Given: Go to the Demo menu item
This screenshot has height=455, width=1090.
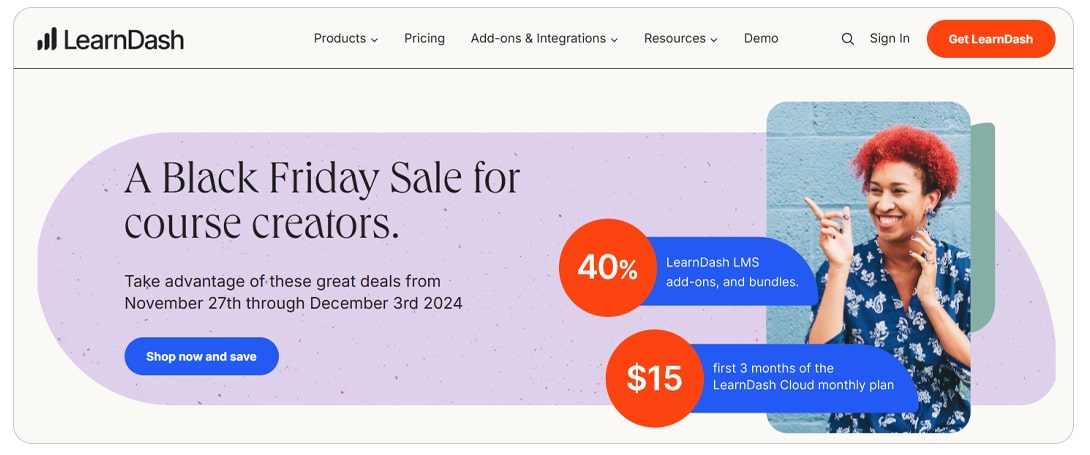Looking at the screenshot, I should coord(761,39).
